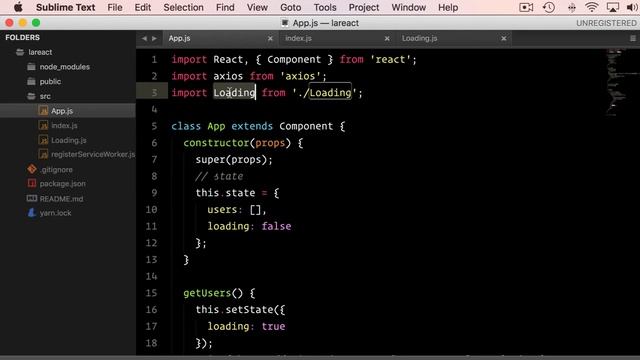The image size is (640, 360).
Task: Open the Help menu
Action: pos(448,7)
